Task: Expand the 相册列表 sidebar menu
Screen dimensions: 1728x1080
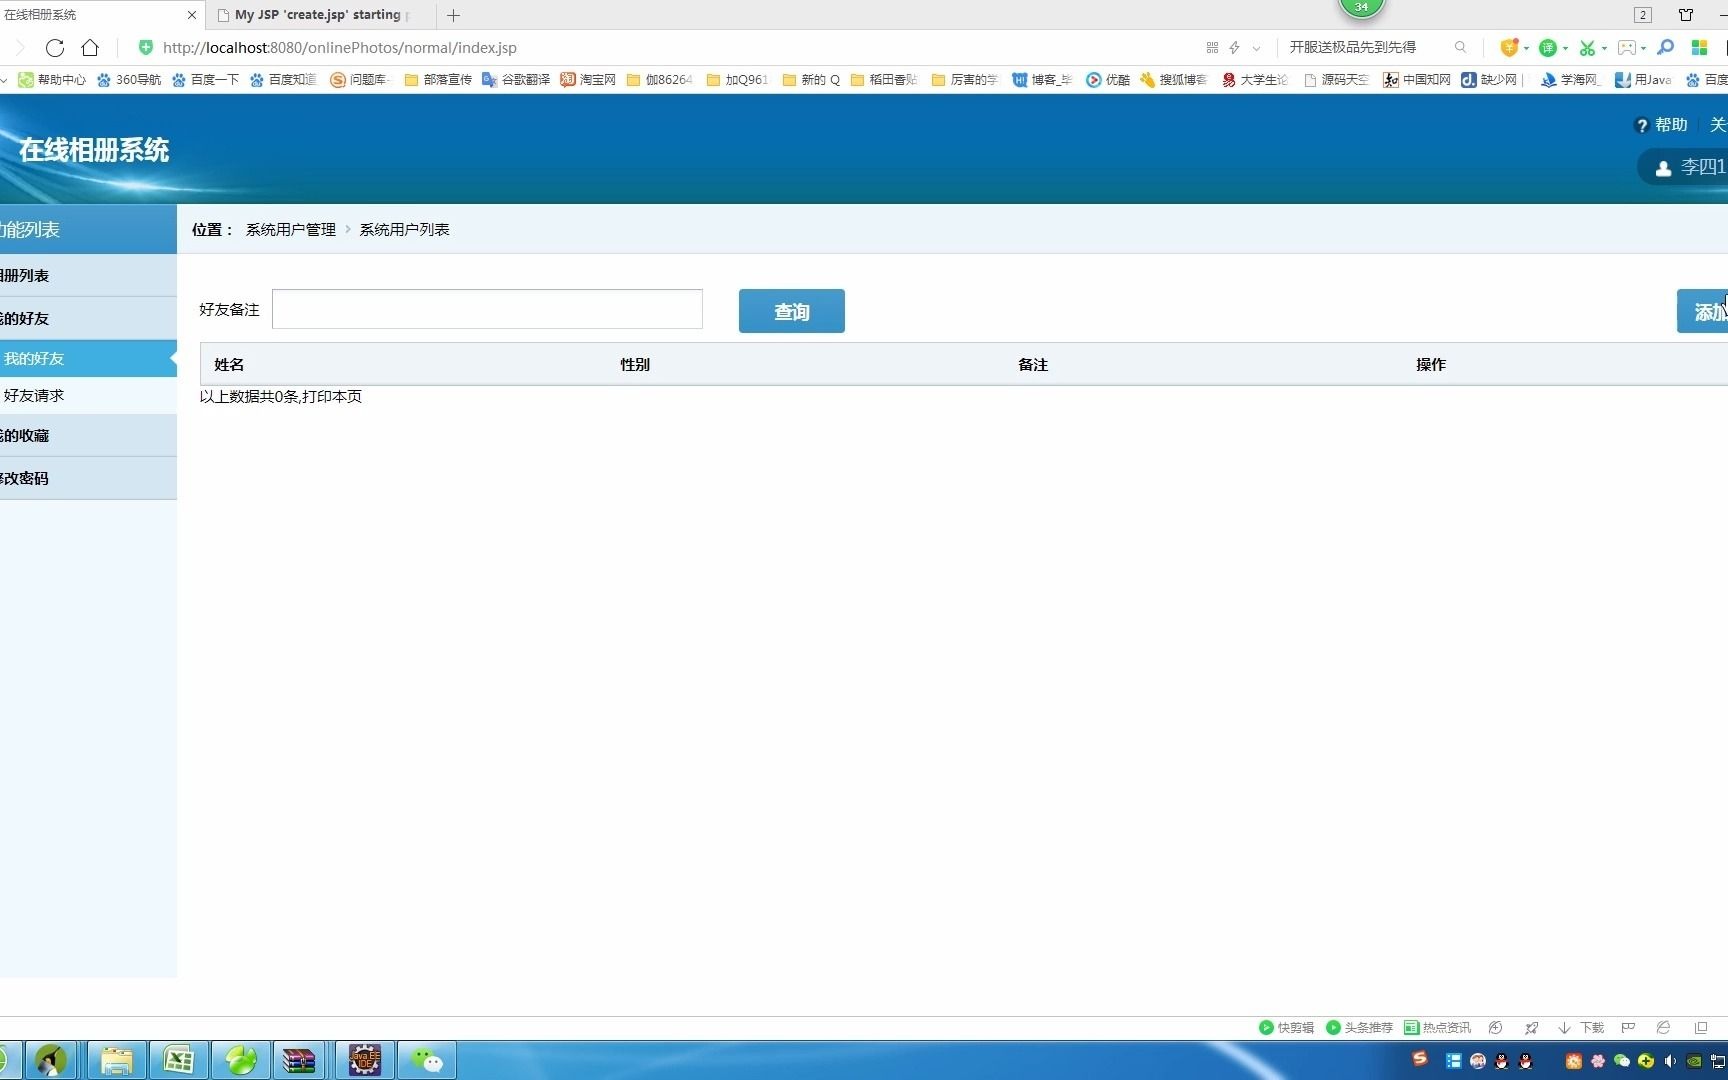Action: pos(88,275)
